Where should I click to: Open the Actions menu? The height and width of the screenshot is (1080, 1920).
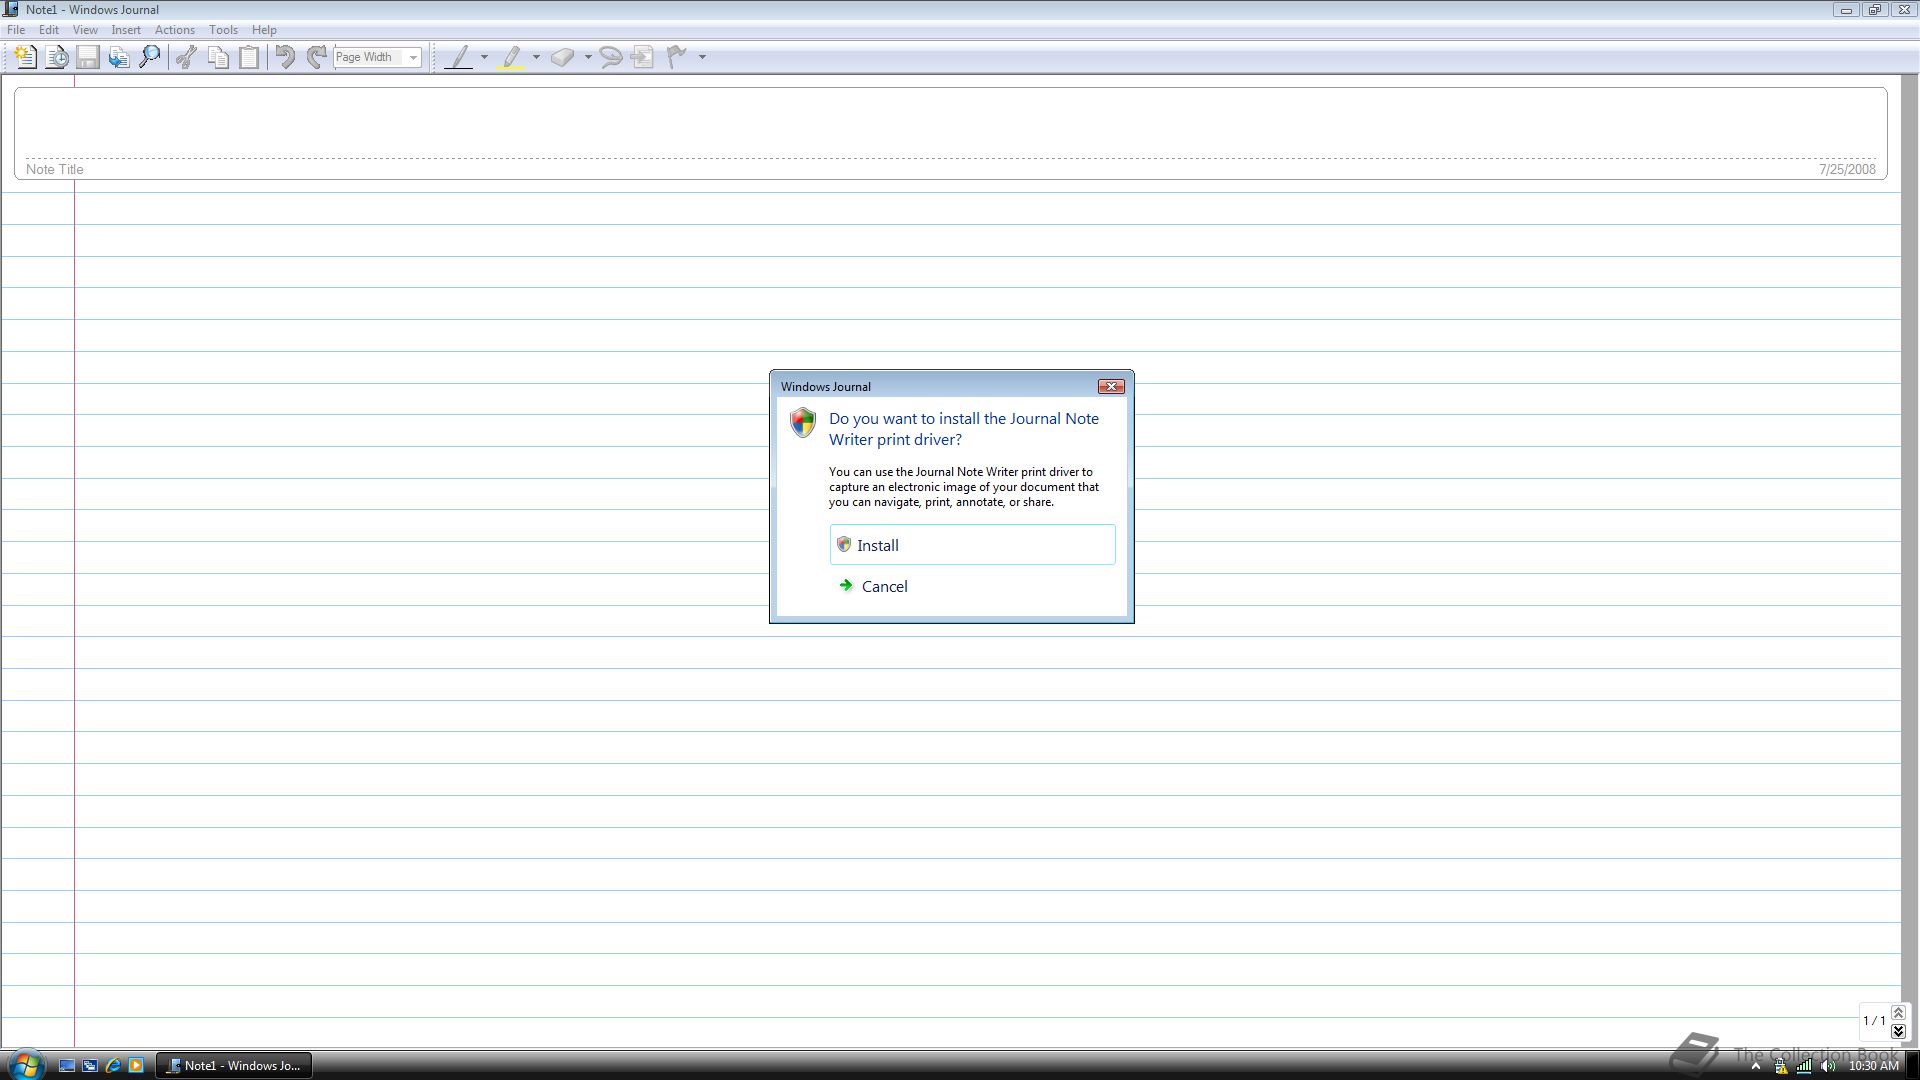[x=175, y=30]
